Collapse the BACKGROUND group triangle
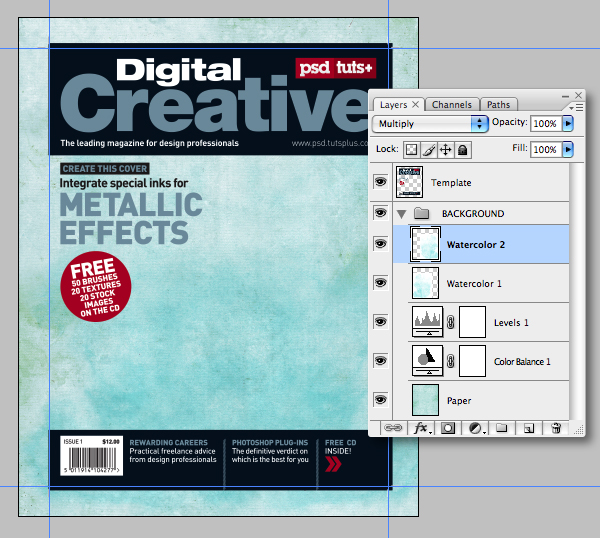This screenshot has height=538, width=600. 401,214
